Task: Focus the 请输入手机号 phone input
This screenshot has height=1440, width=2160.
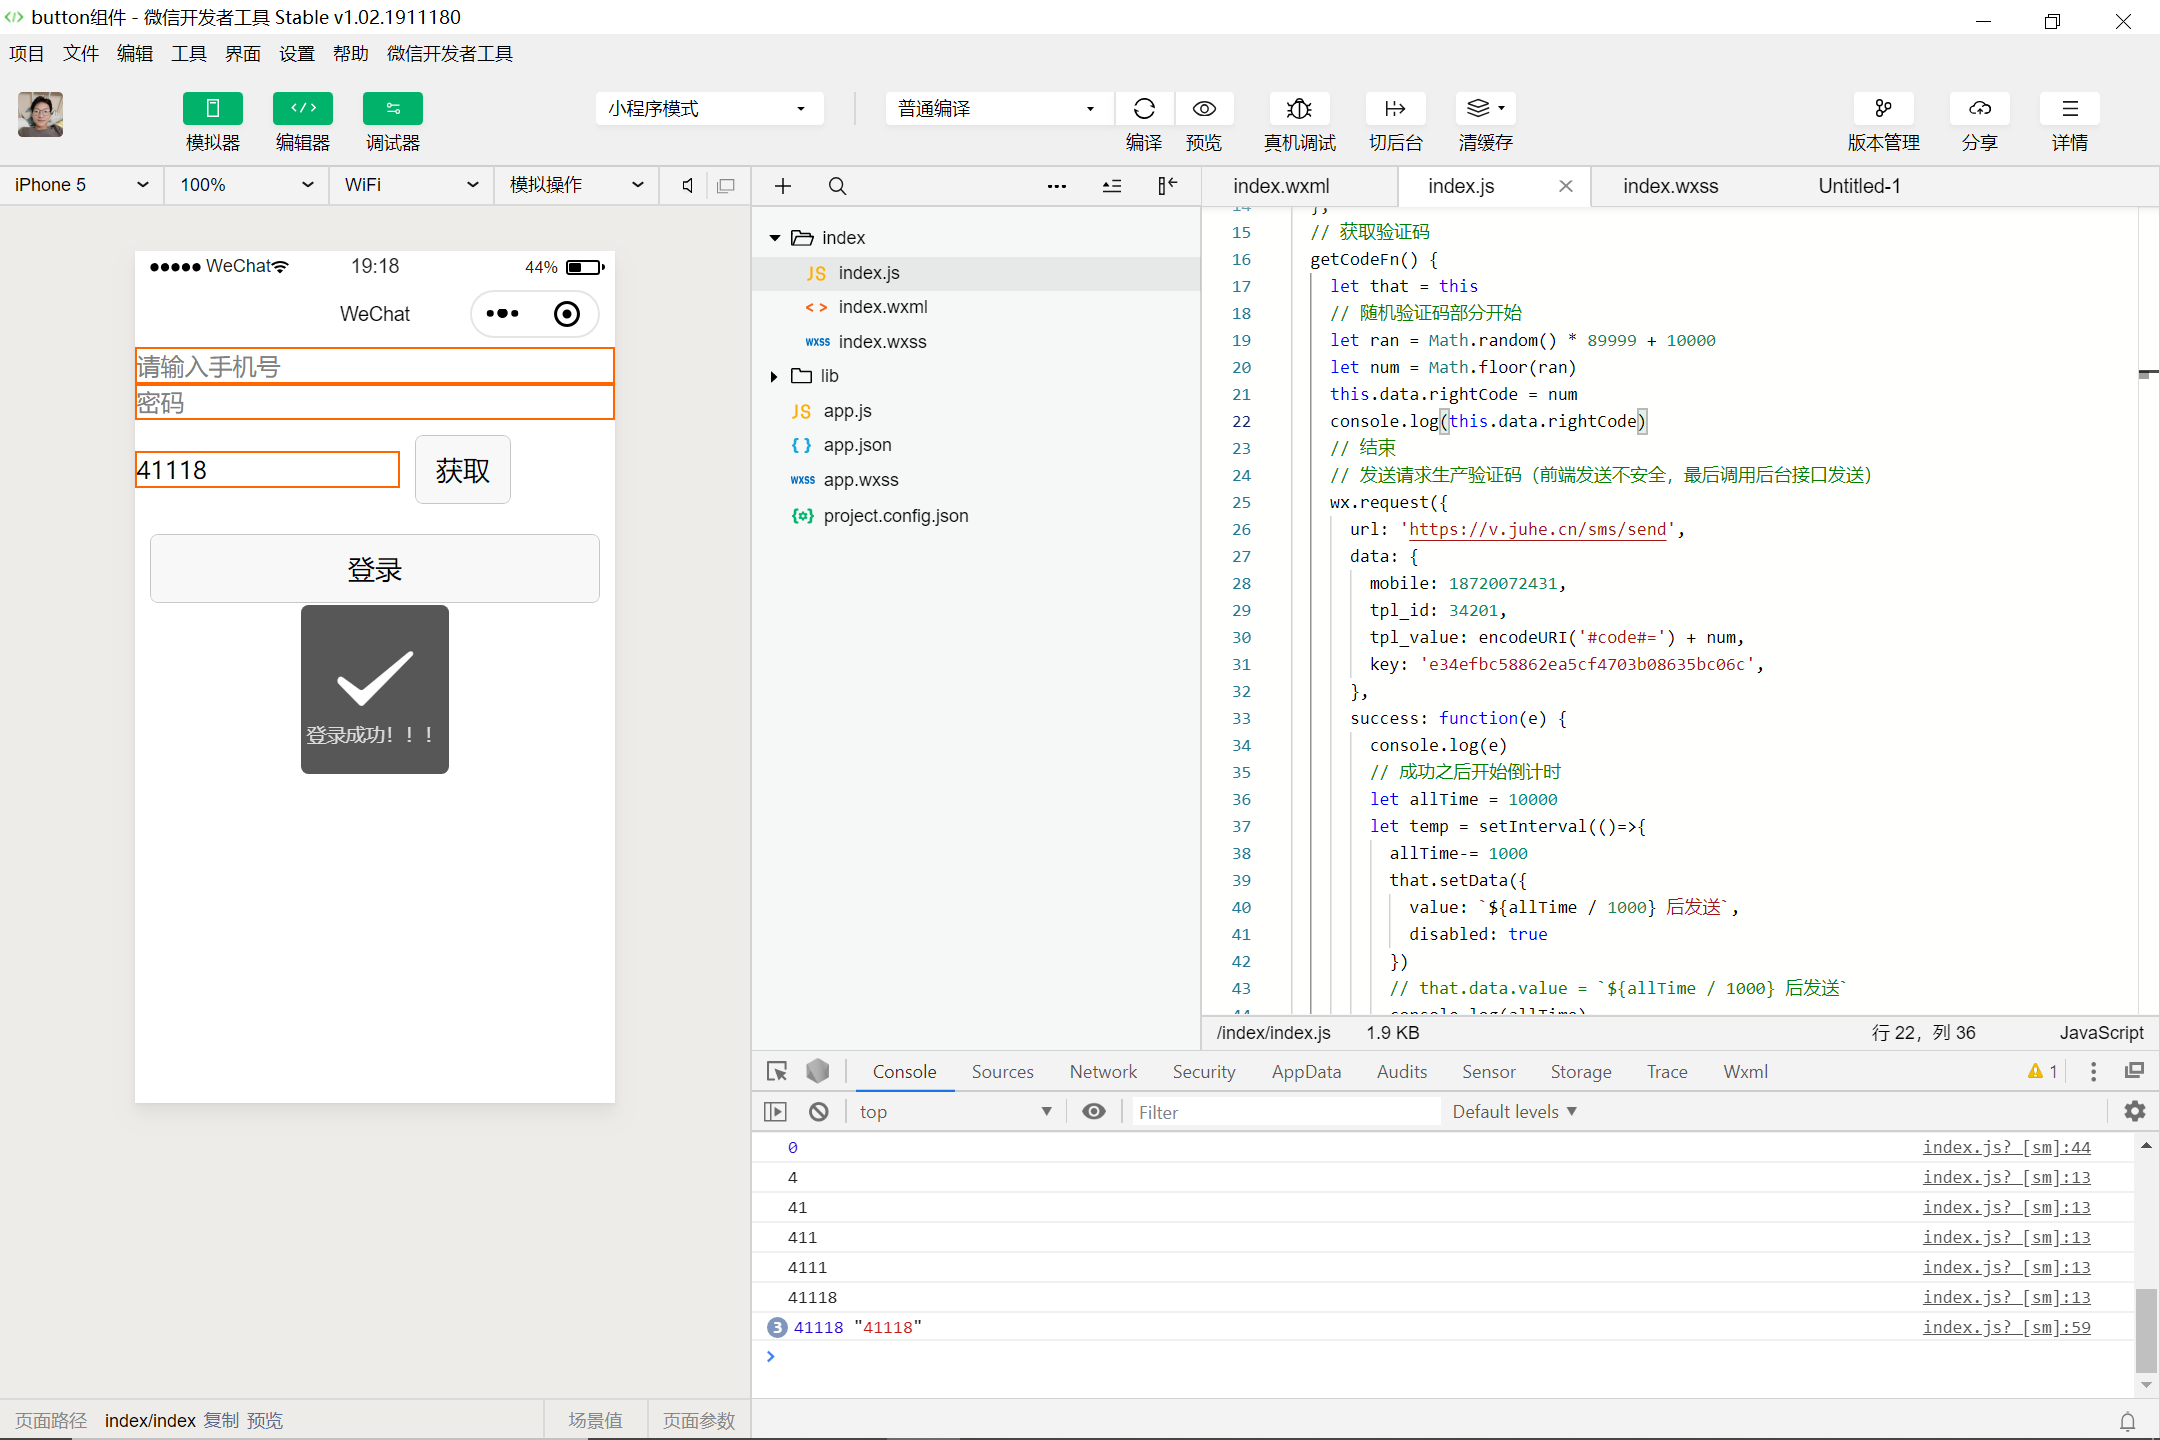Action: (375, 366)
